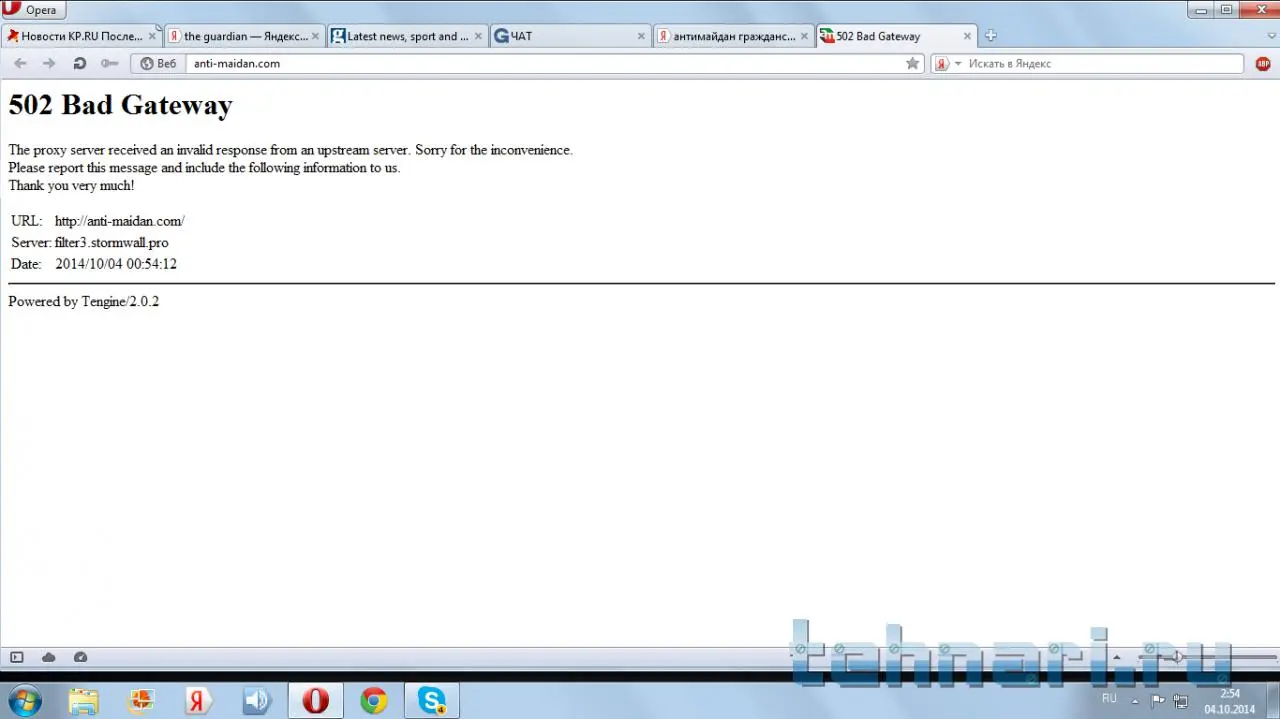Go forward to next page
This screenshot has width=1280, height=719.
(49, 63)
